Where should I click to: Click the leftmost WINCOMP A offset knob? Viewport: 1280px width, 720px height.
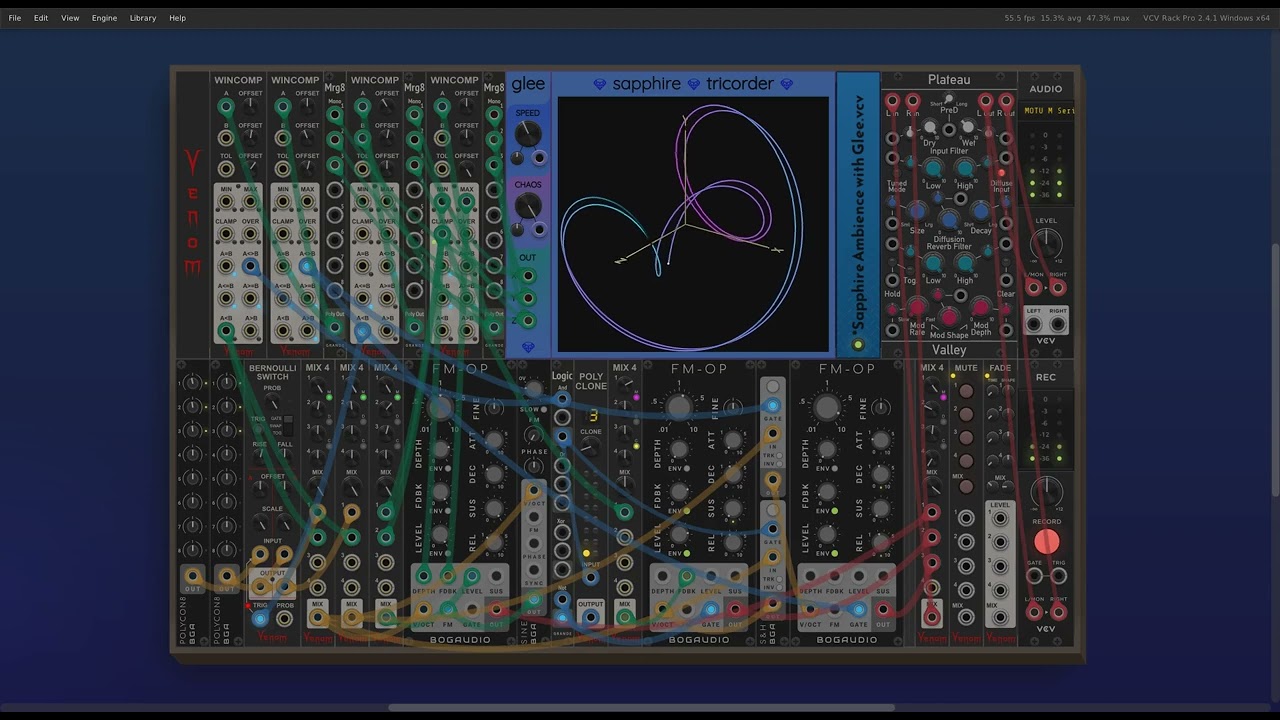point(250,107)
